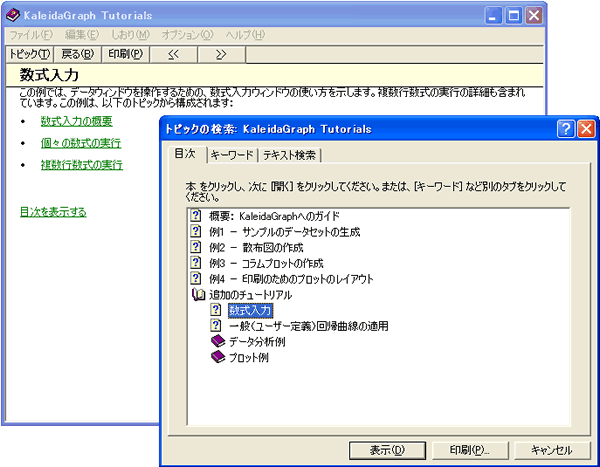The image size is (600, 467).
Task: Click the question mark help button in the dialog title bar
Action: [566, 129]
